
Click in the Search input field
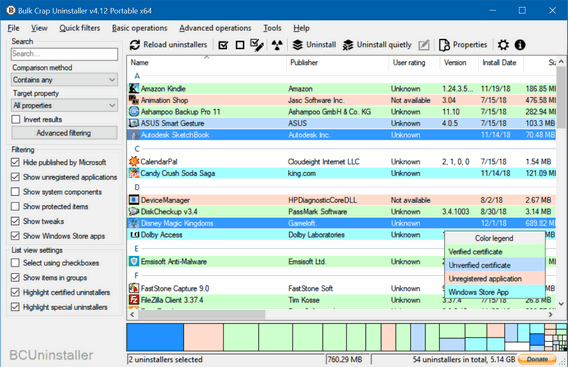tap(64, 54)
